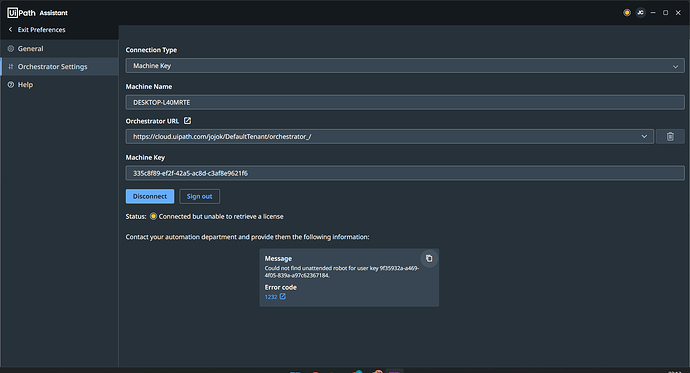
Task: Open the Help section
Action: [59, 85]
